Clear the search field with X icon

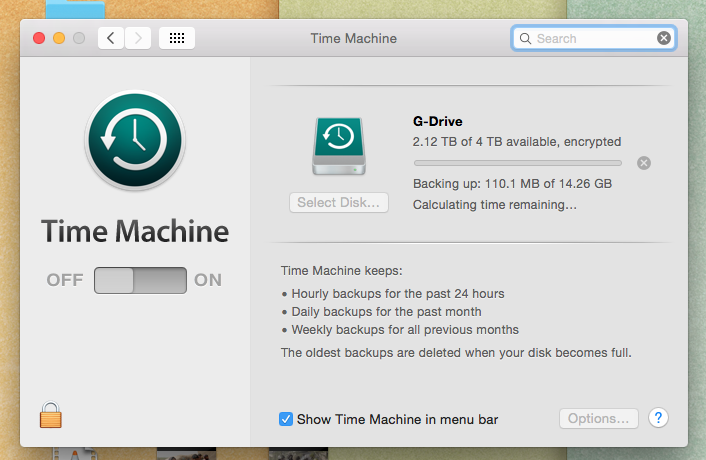(664, 38)
